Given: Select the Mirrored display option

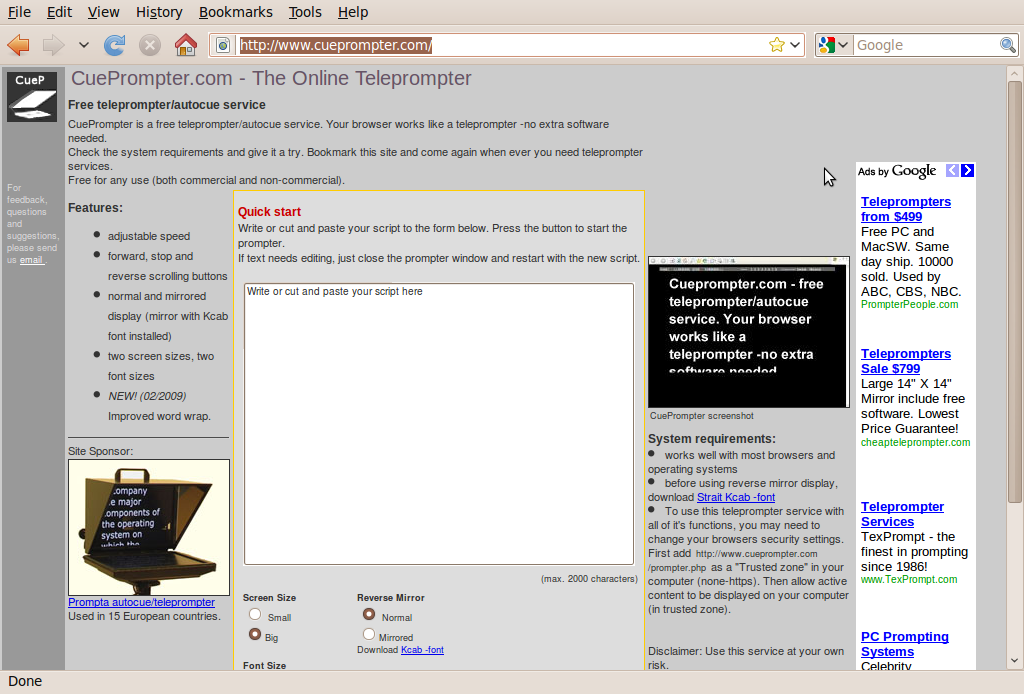Looking at the screenshot, I should click(369, 635).
